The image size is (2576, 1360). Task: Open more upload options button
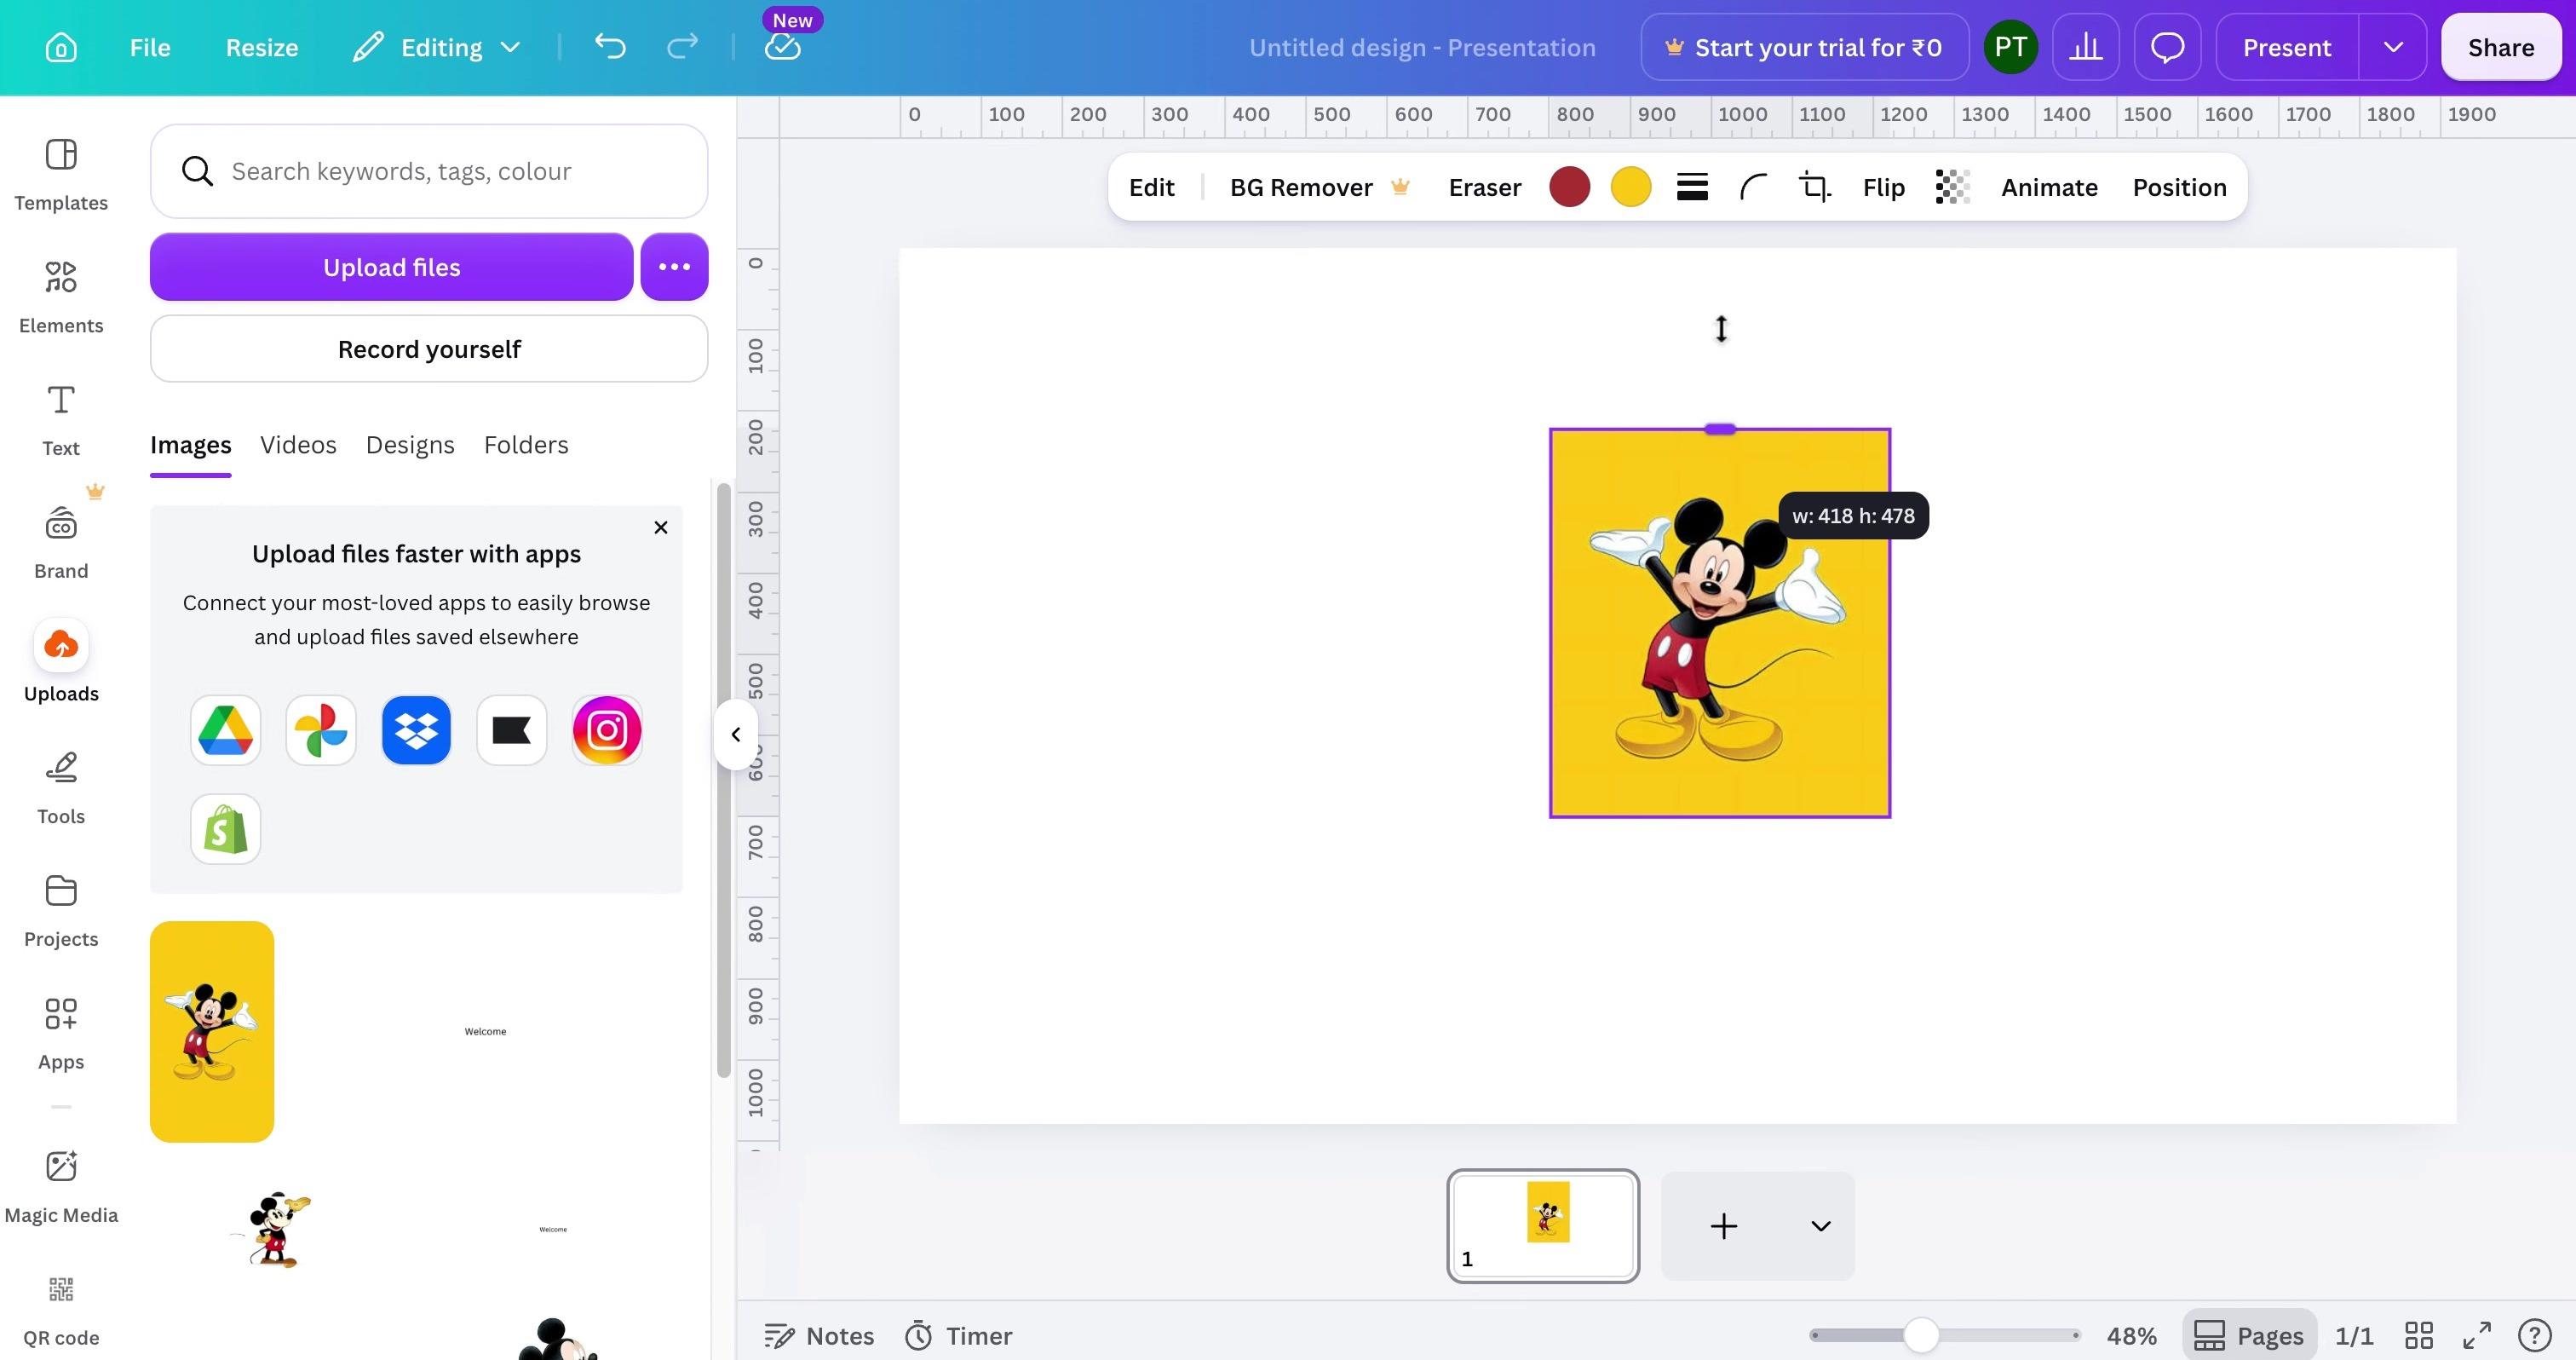pos(674,267)
